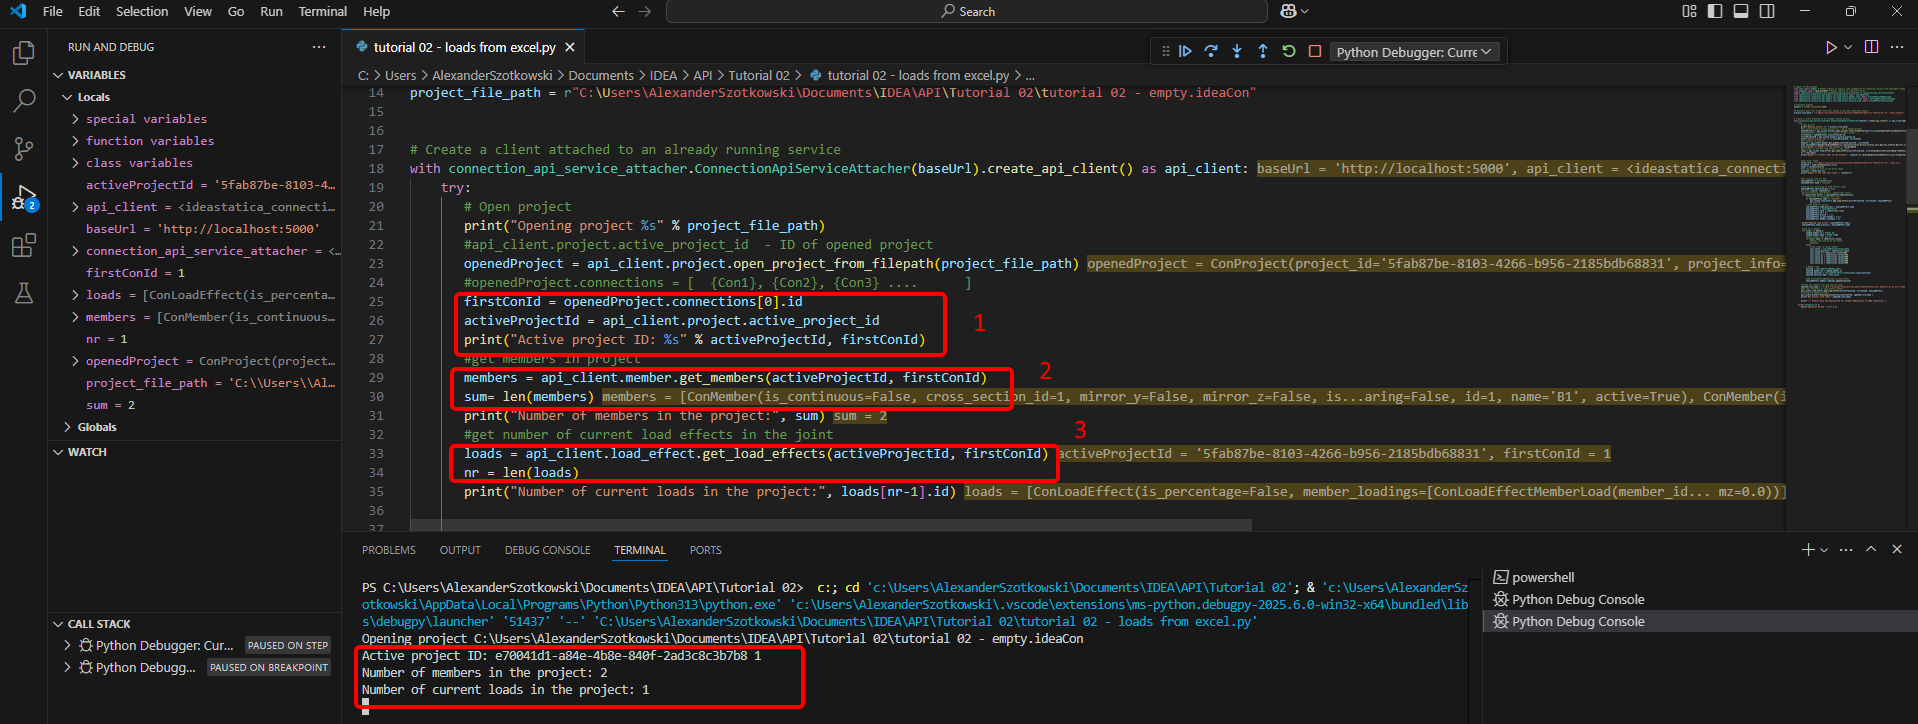Toggle the secondary side bar visibility

click(x=1767, y=11)
